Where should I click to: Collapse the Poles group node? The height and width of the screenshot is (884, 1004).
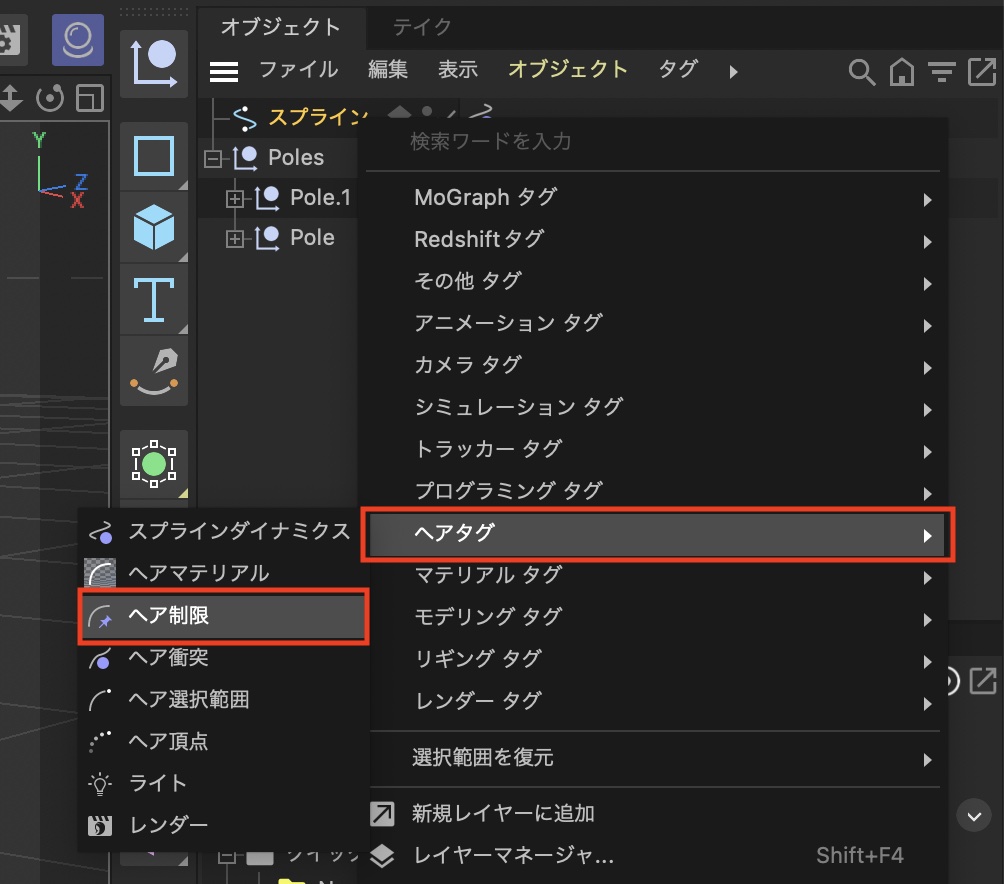(x=212, y=158)
